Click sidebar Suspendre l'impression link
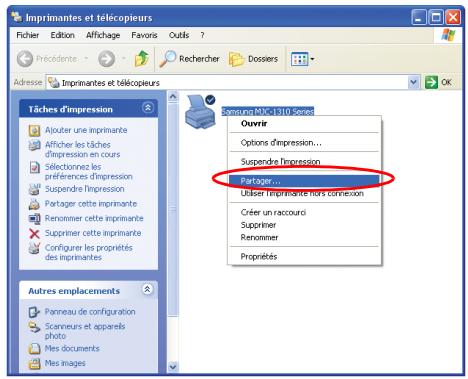 (85, 189)
